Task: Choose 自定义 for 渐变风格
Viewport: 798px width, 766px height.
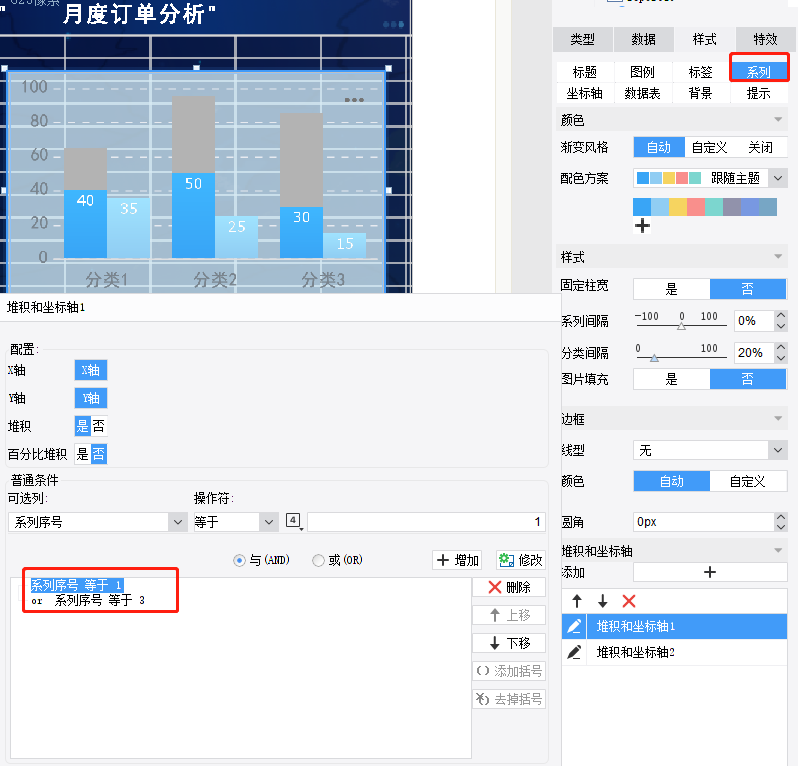Action: [x=709, y=147]
